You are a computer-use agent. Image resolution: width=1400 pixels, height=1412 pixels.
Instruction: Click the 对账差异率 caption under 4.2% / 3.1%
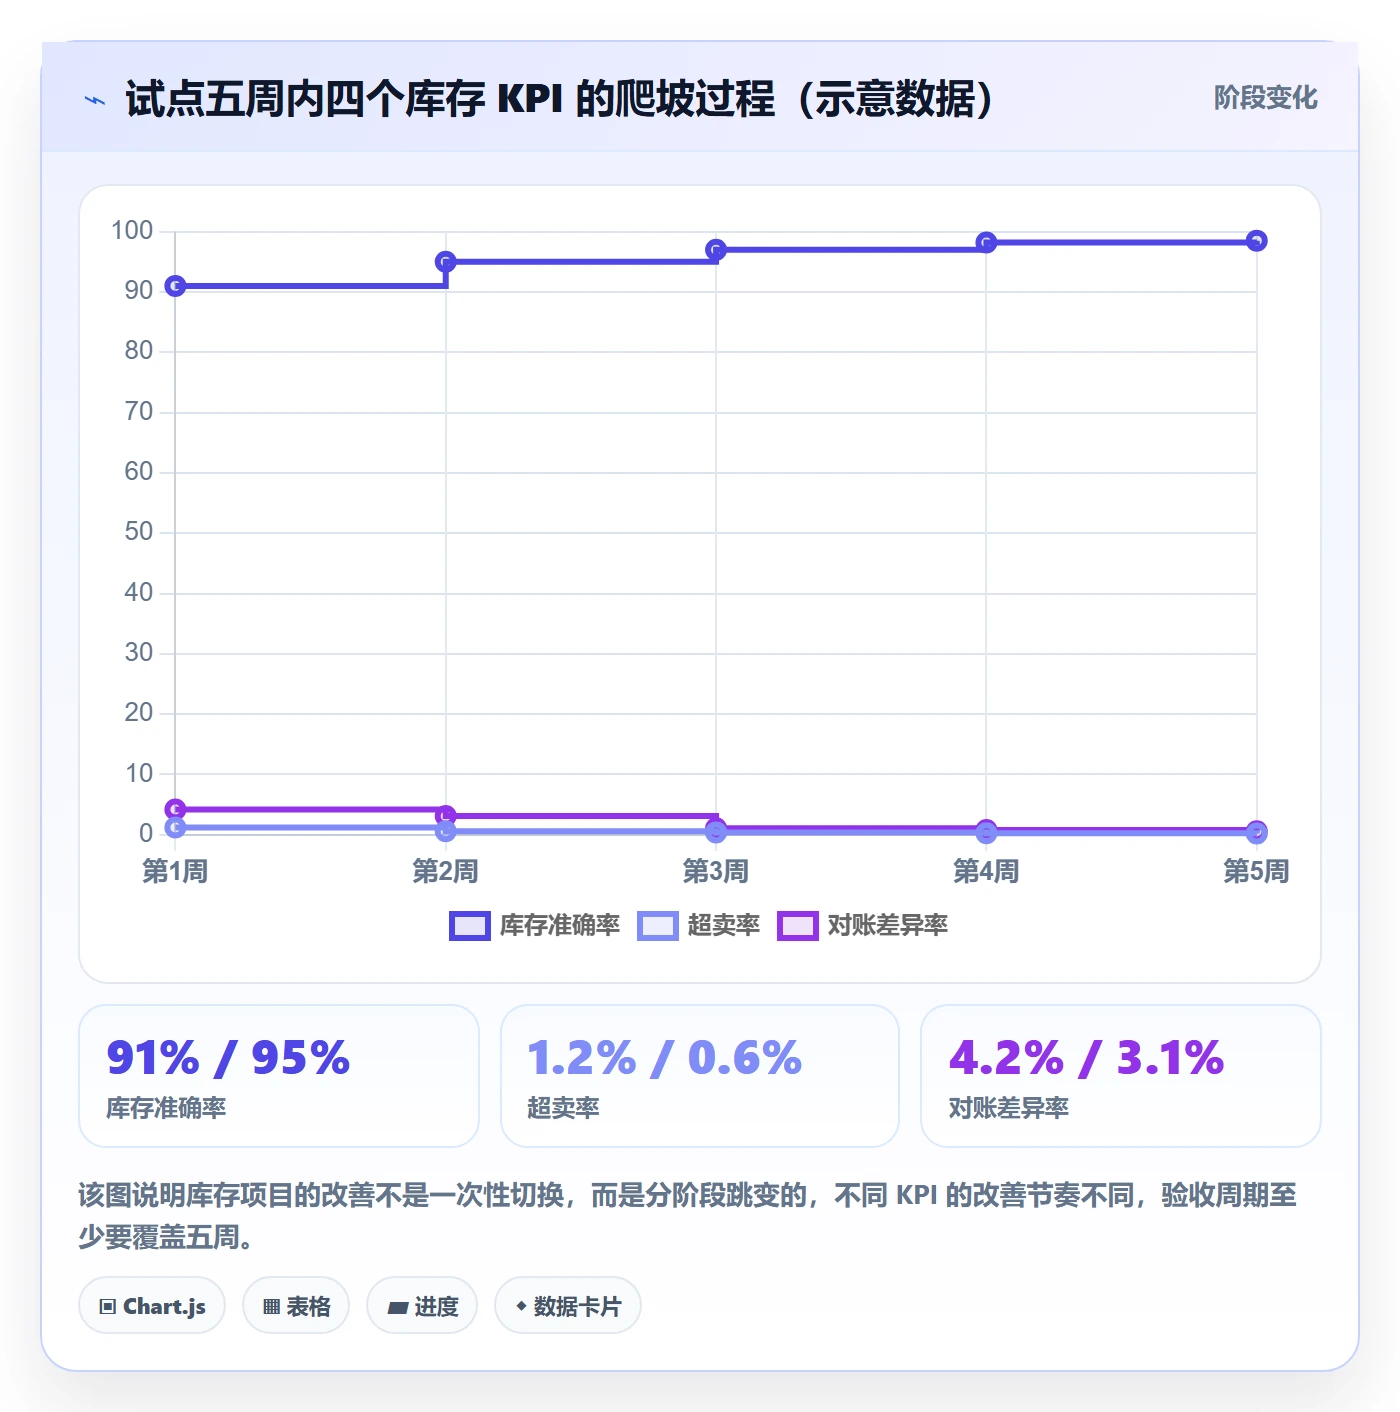pos(1009,1108)
